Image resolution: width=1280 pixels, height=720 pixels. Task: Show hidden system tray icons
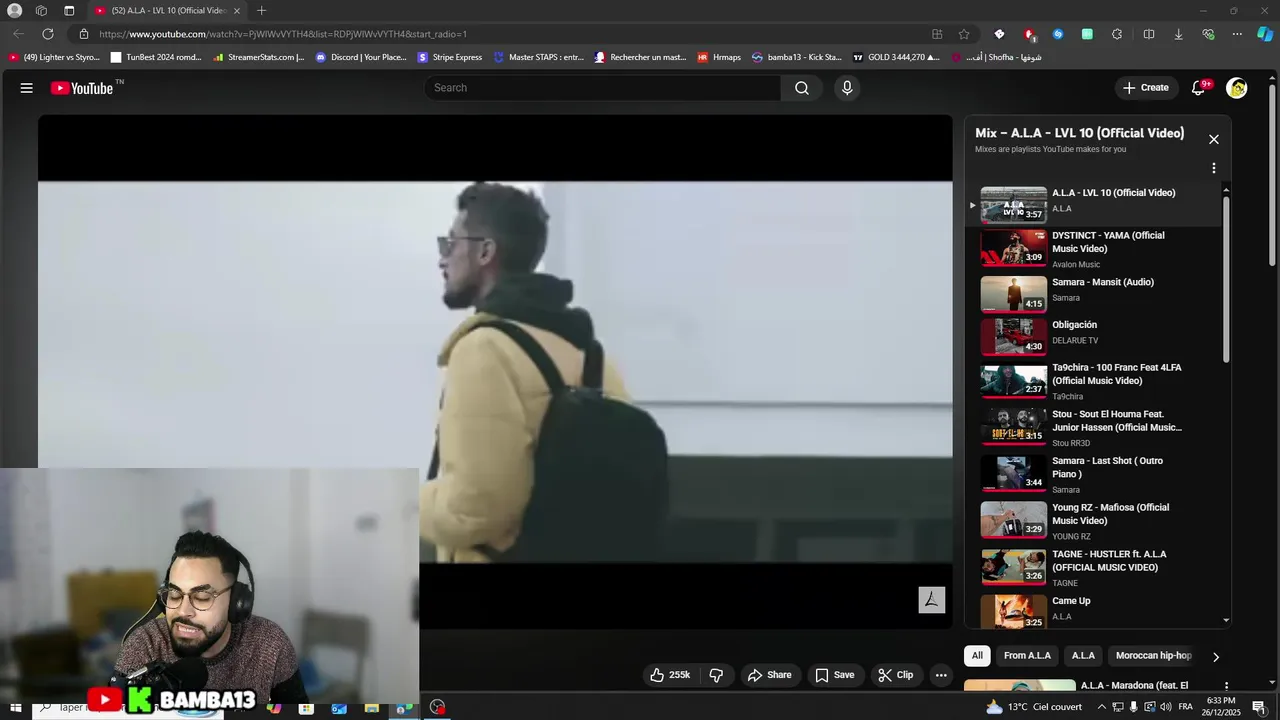tap(1103, 707)
